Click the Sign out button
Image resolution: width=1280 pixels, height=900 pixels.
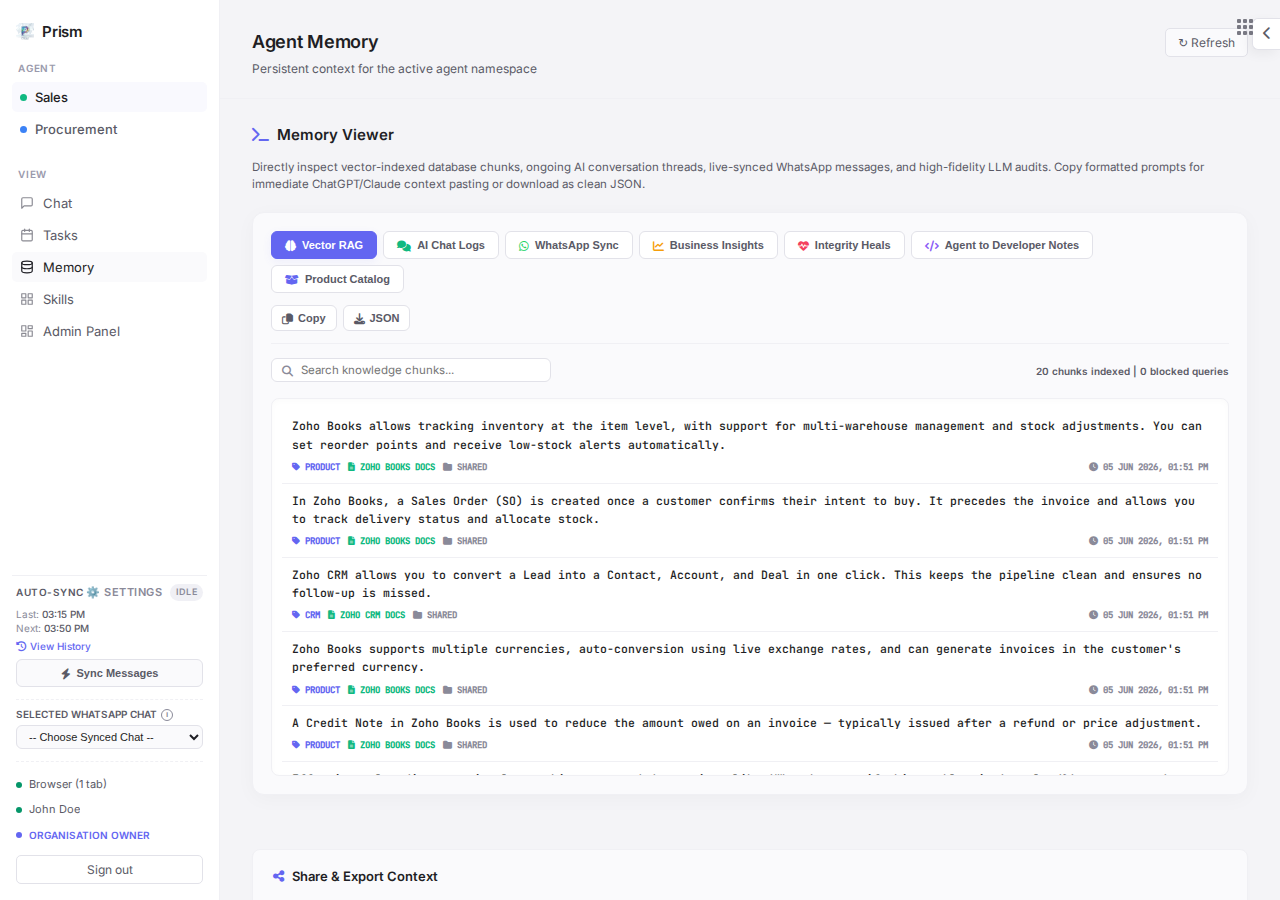[109, 870]
